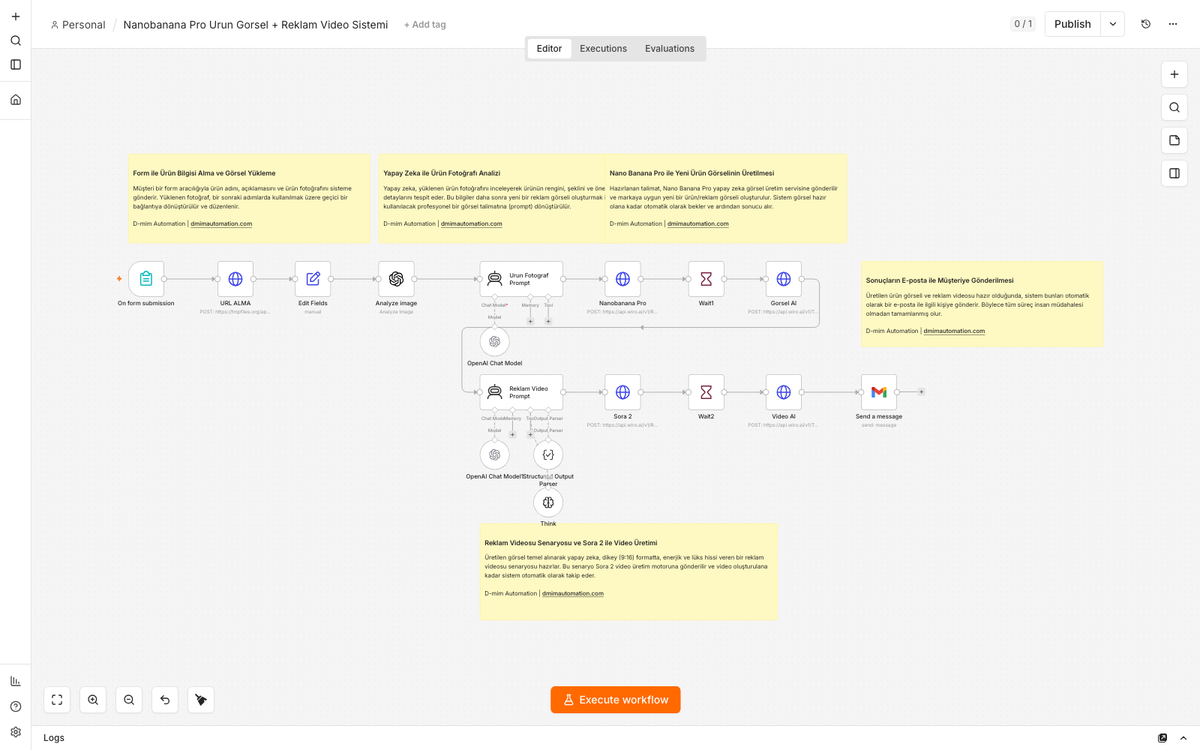Click the 0 / 1 counter badge
Viewport: 1200px width, 750px height.
coord(1023,24)
